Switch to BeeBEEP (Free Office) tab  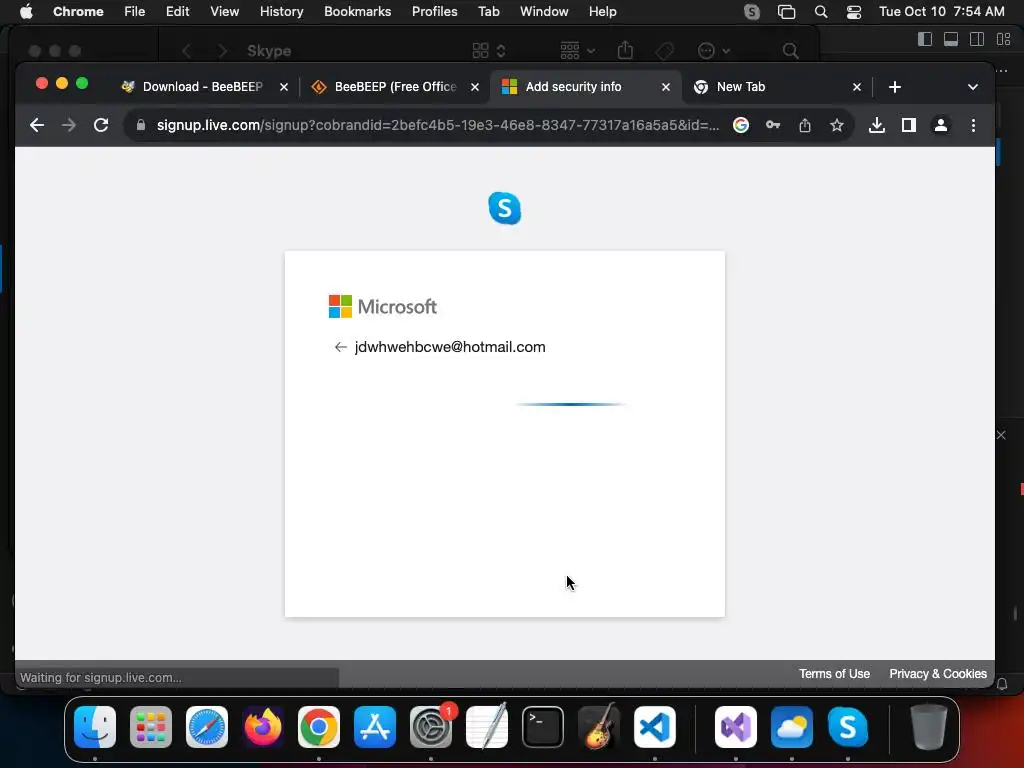(395, 87)
